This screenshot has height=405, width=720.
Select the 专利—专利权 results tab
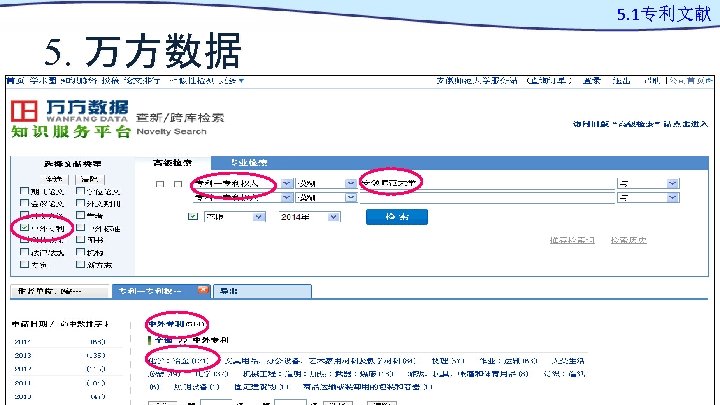click(161, 291)
